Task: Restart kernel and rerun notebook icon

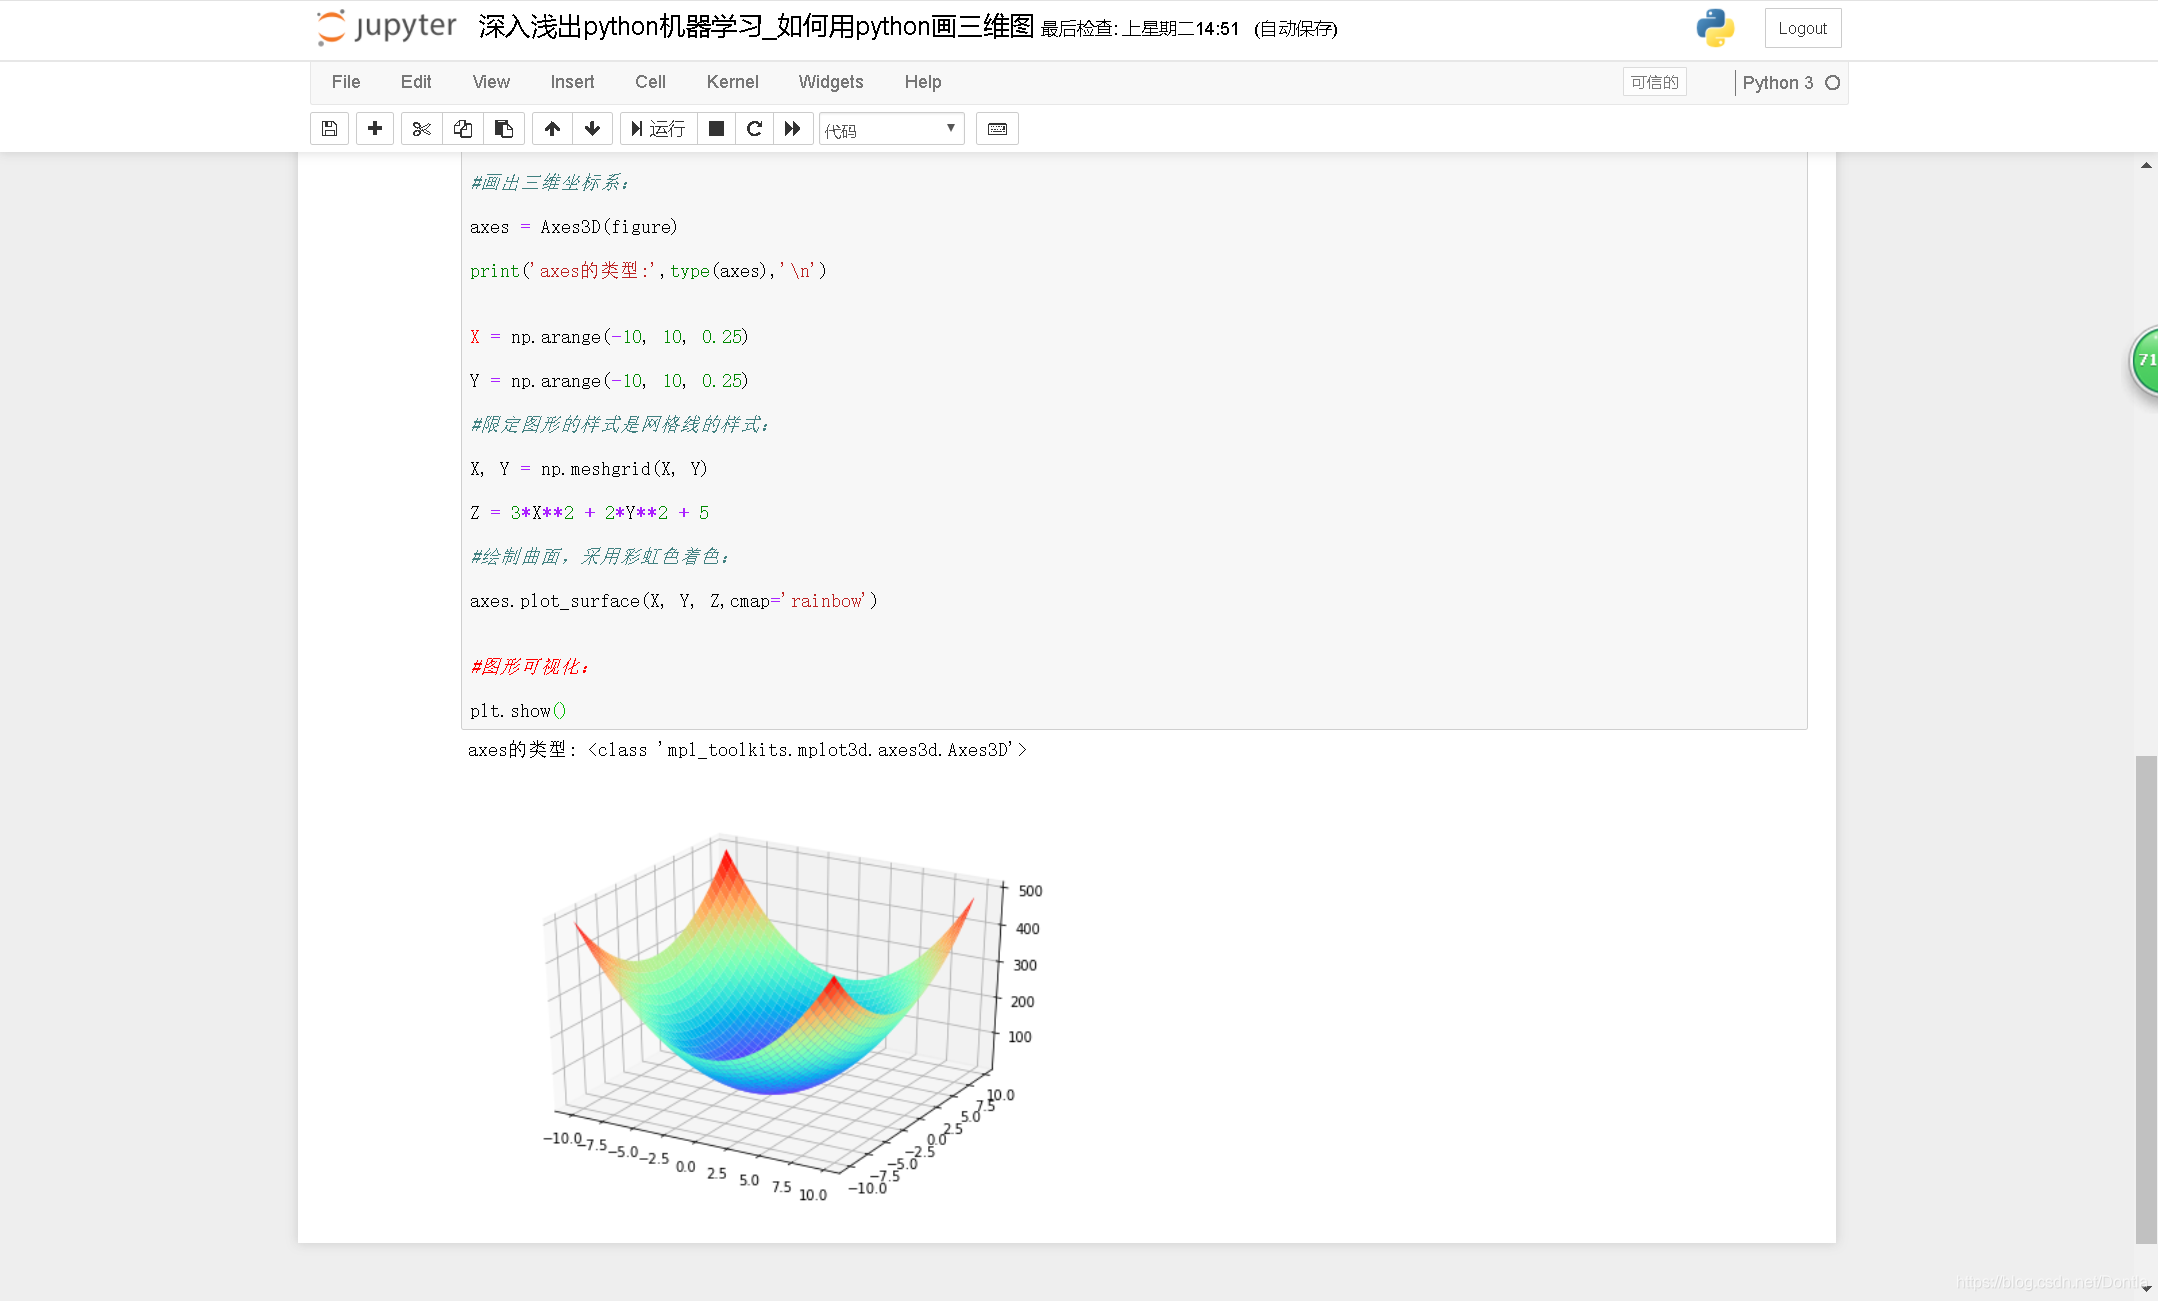Action: click(793, 129)
